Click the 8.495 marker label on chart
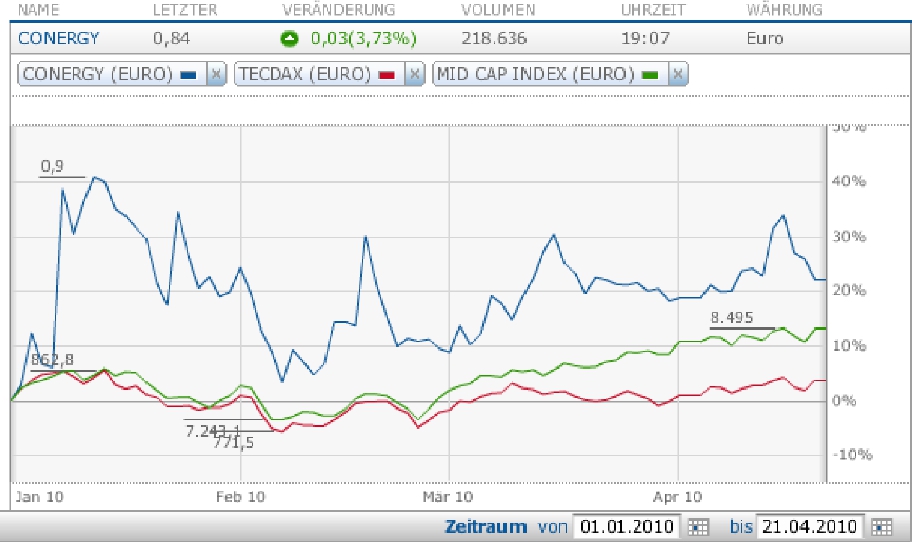The height and width of the screenshot is (542, 912). pos(732,318)
